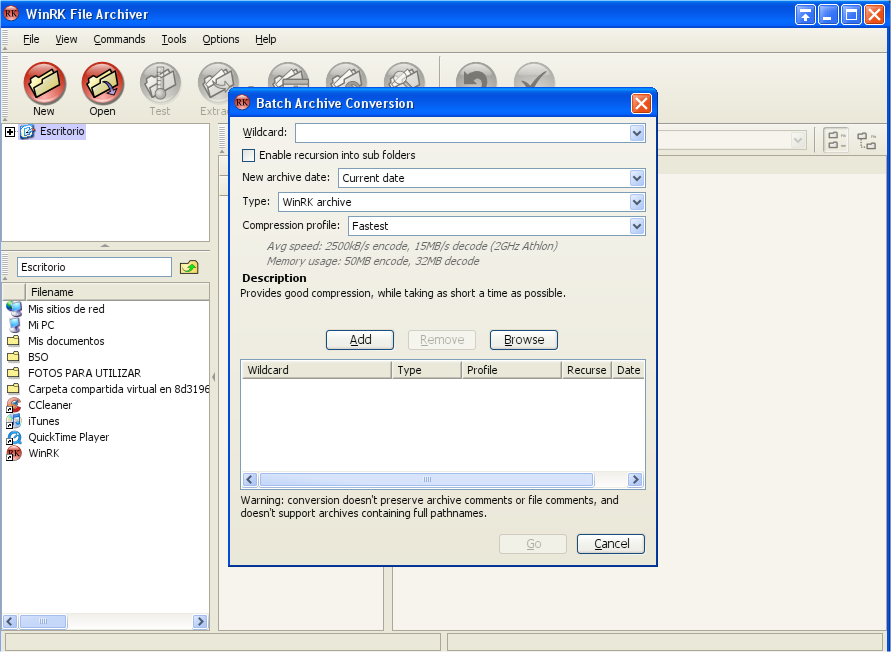Viewport: 891px width, 652px height.
Task: Click the always-on-top pin button in title bar
Action: click(x=805, y=15)
